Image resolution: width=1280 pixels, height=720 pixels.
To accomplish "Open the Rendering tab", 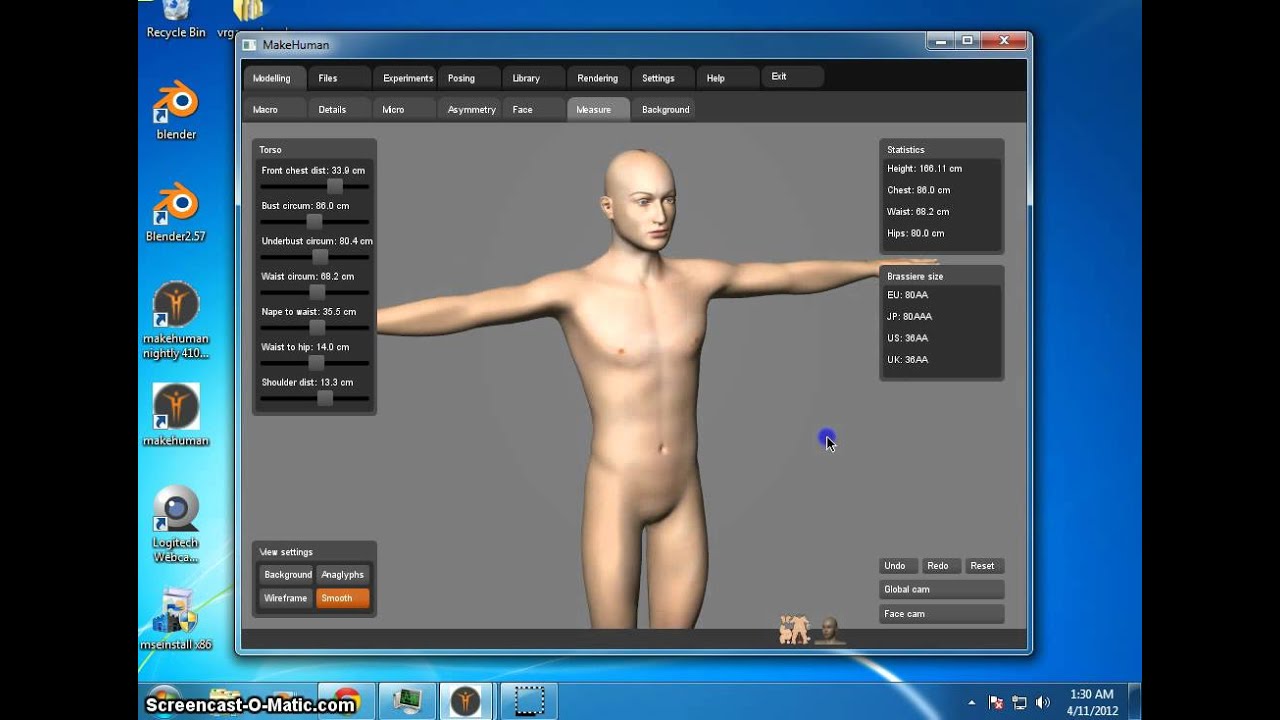I will click(598, 78).
